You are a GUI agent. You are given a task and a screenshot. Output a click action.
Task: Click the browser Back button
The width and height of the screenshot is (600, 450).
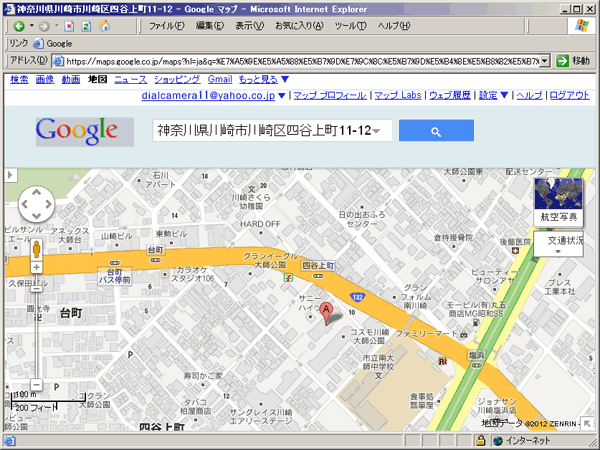pos(19,26)
